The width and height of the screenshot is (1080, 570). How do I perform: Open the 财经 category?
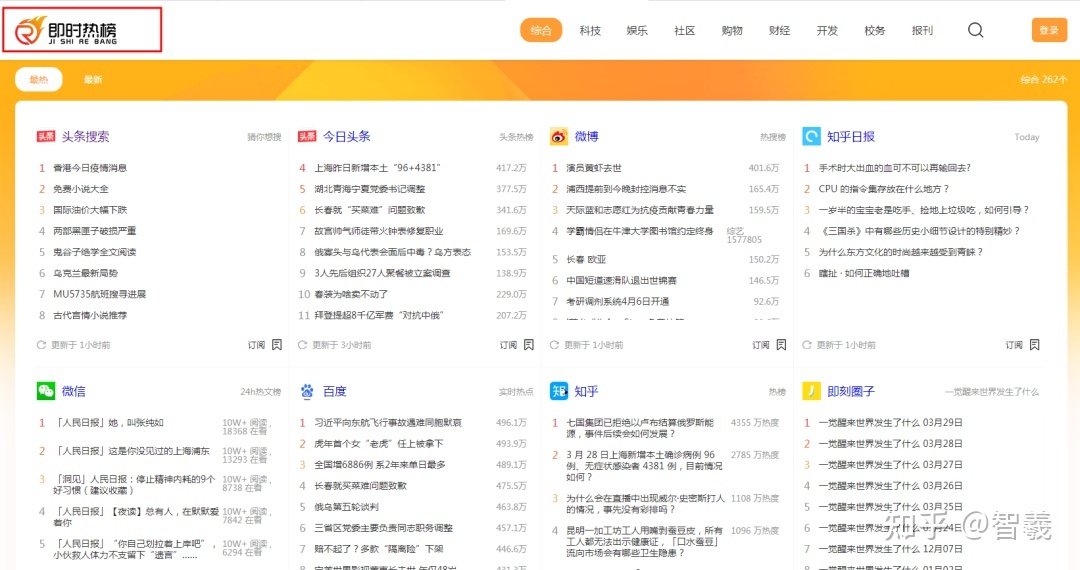(x=780, y=30)
